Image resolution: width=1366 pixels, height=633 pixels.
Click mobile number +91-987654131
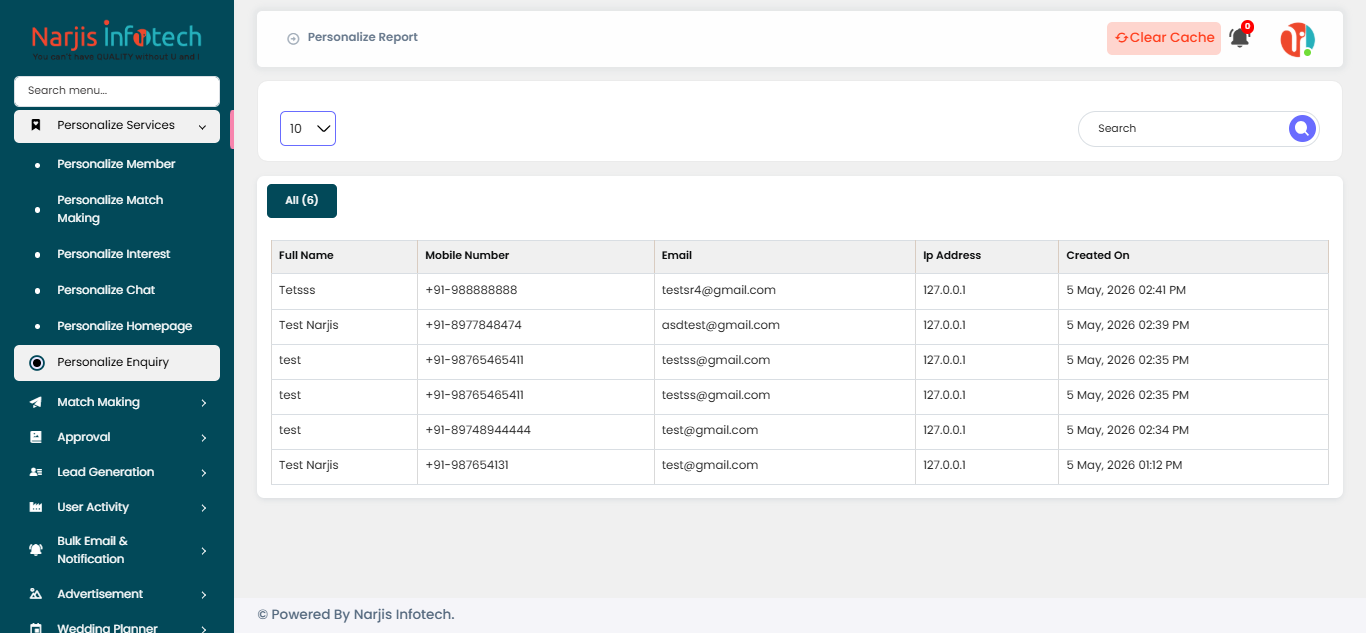[467, 465]
